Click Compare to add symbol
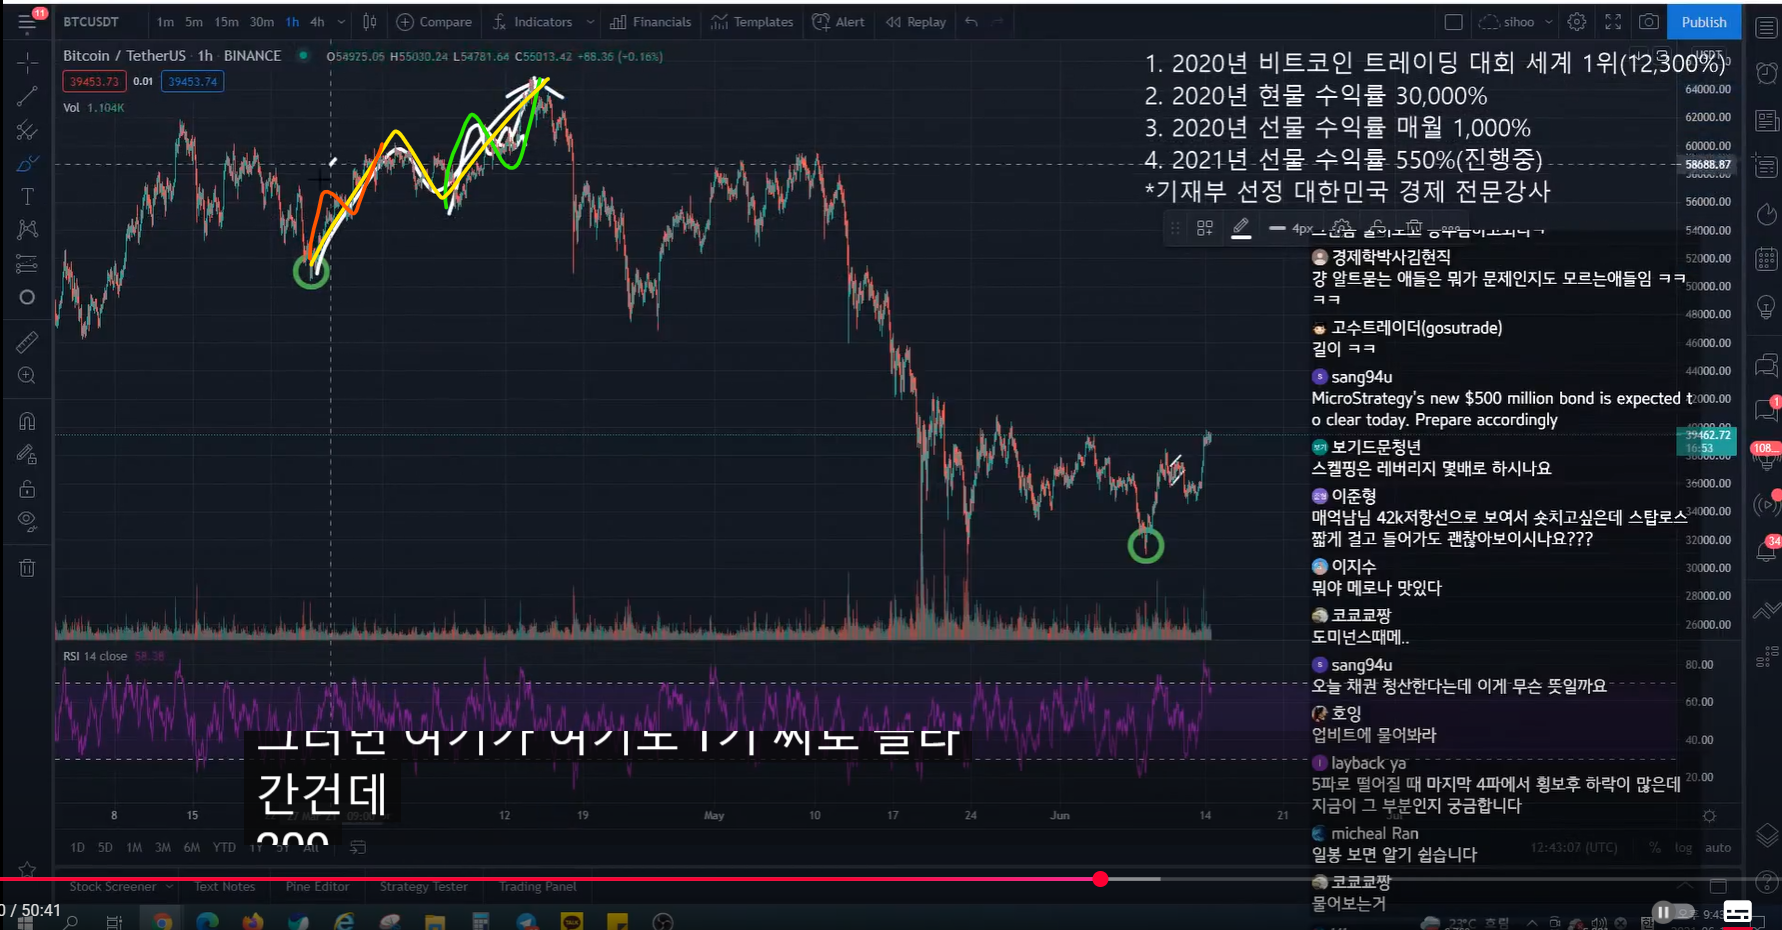The image size is (1782, 930). pos(434,22)
